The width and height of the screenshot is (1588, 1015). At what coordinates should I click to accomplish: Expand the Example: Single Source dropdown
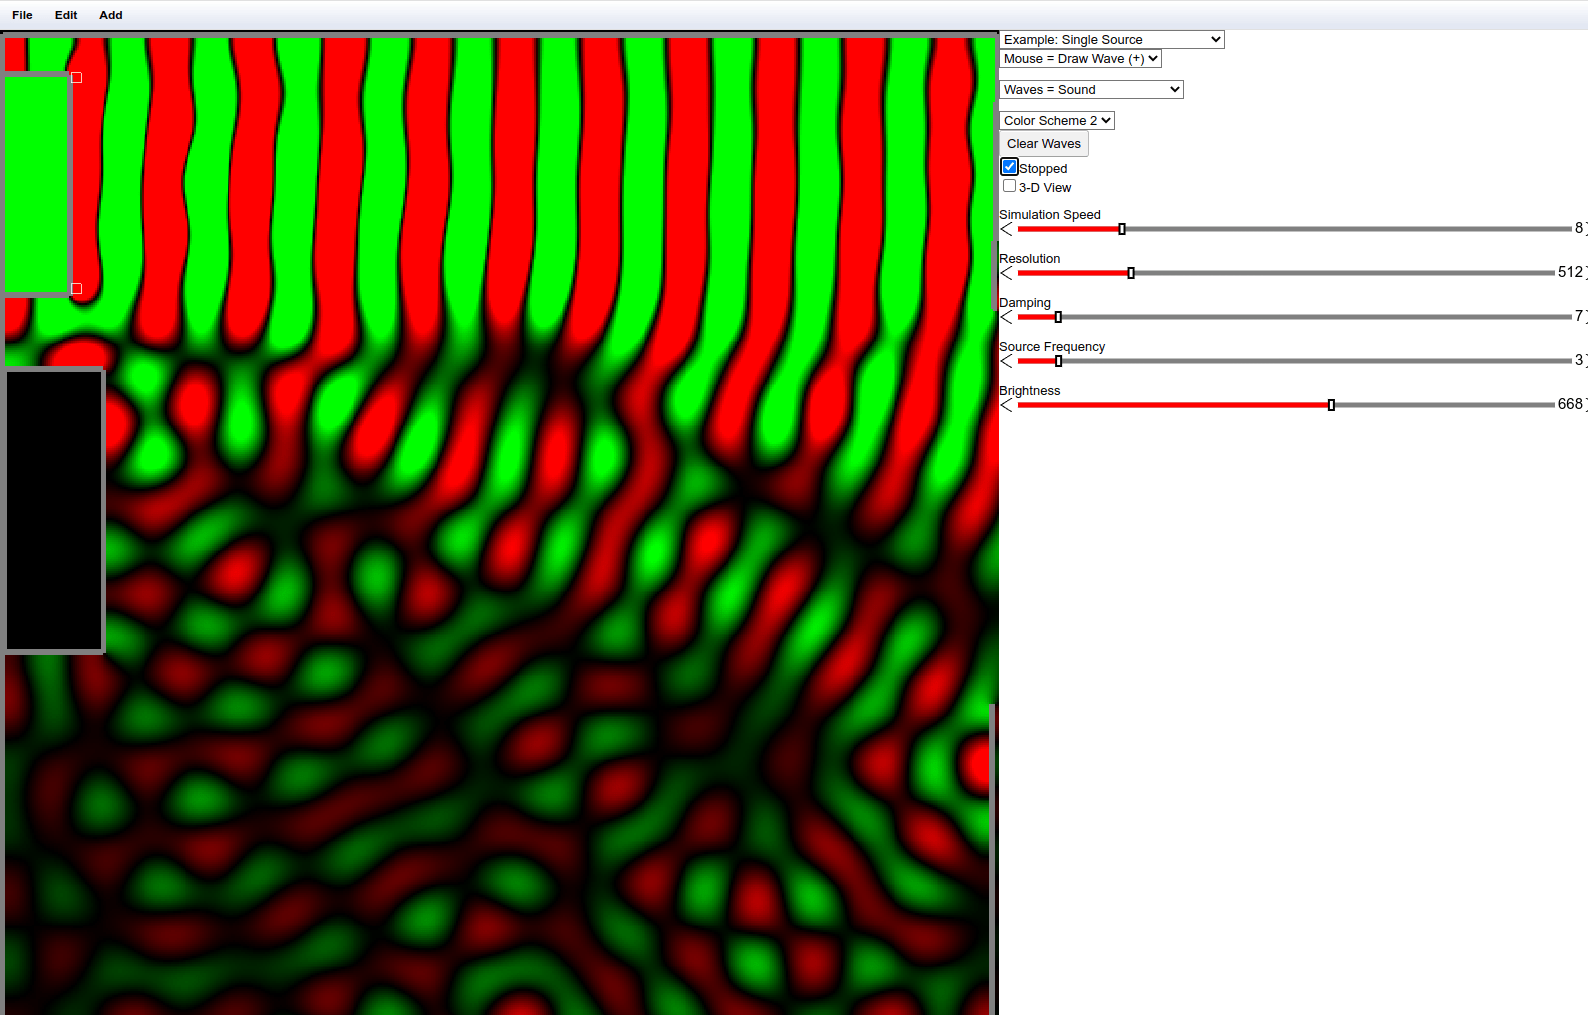click(1111, 40)
